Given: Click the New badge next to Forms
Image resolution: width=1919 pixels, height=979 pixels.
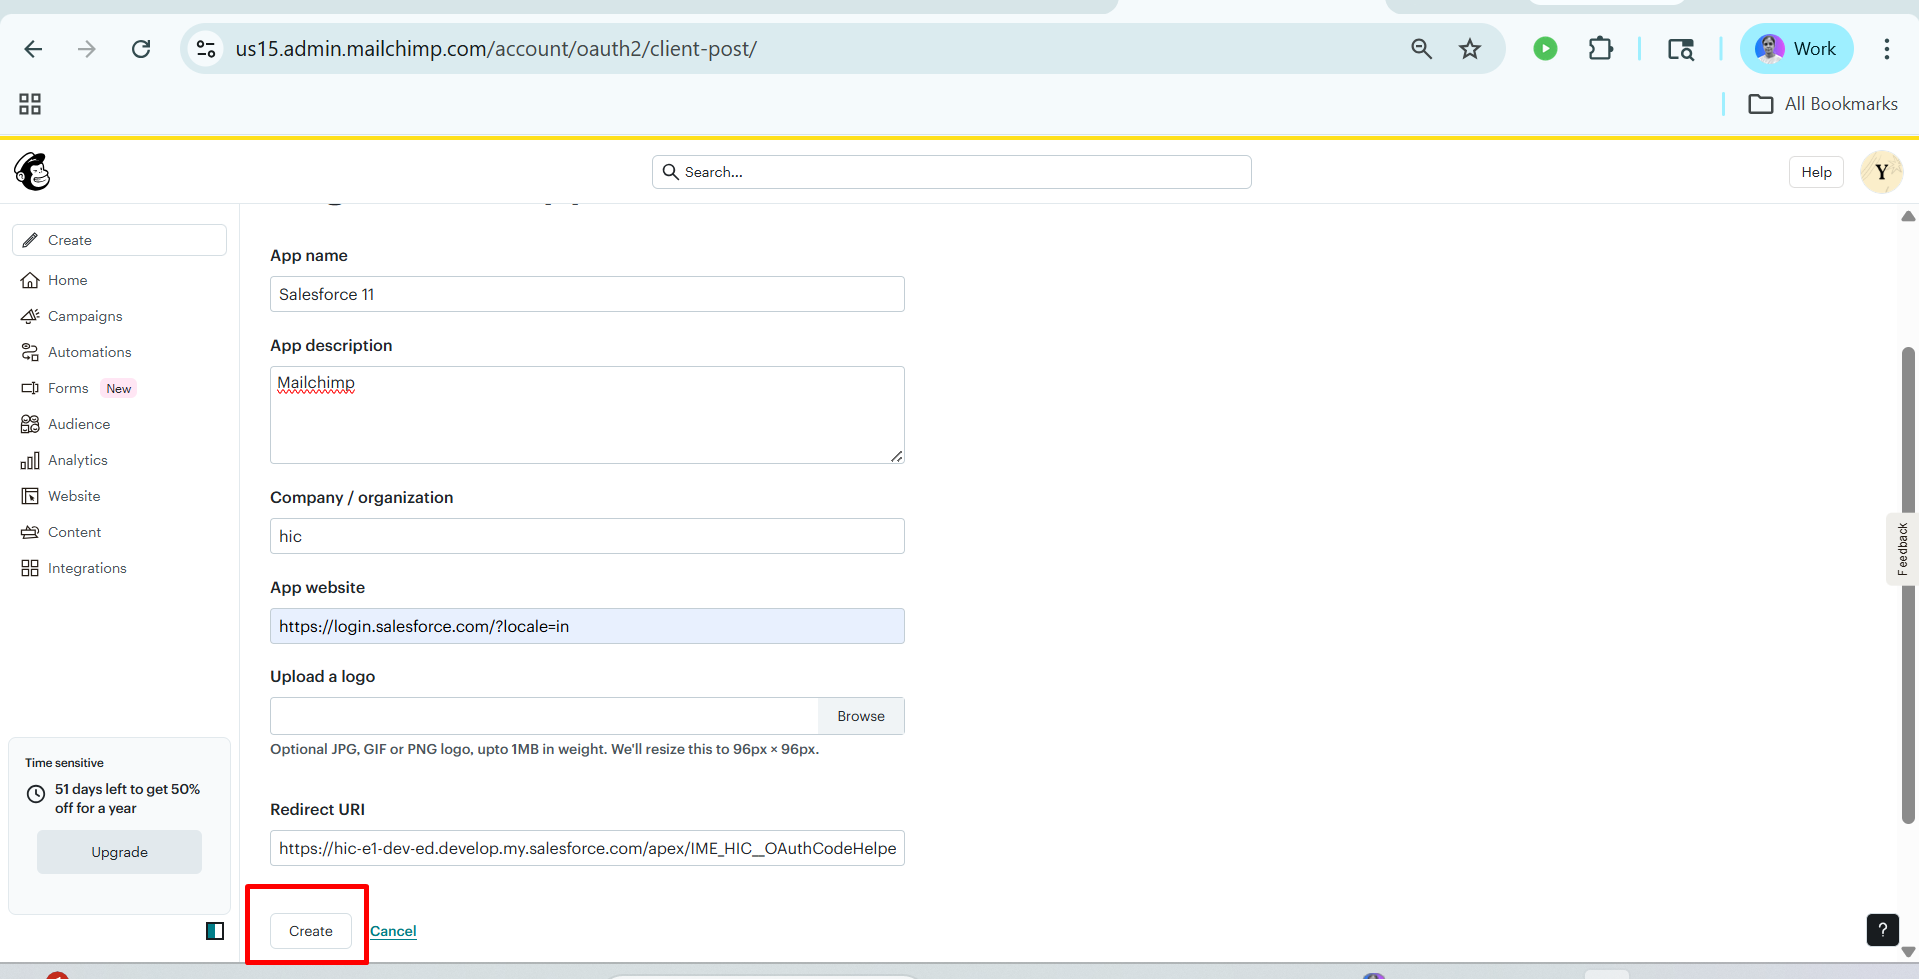Looking at the screenshot, I should tap(119, 389).
